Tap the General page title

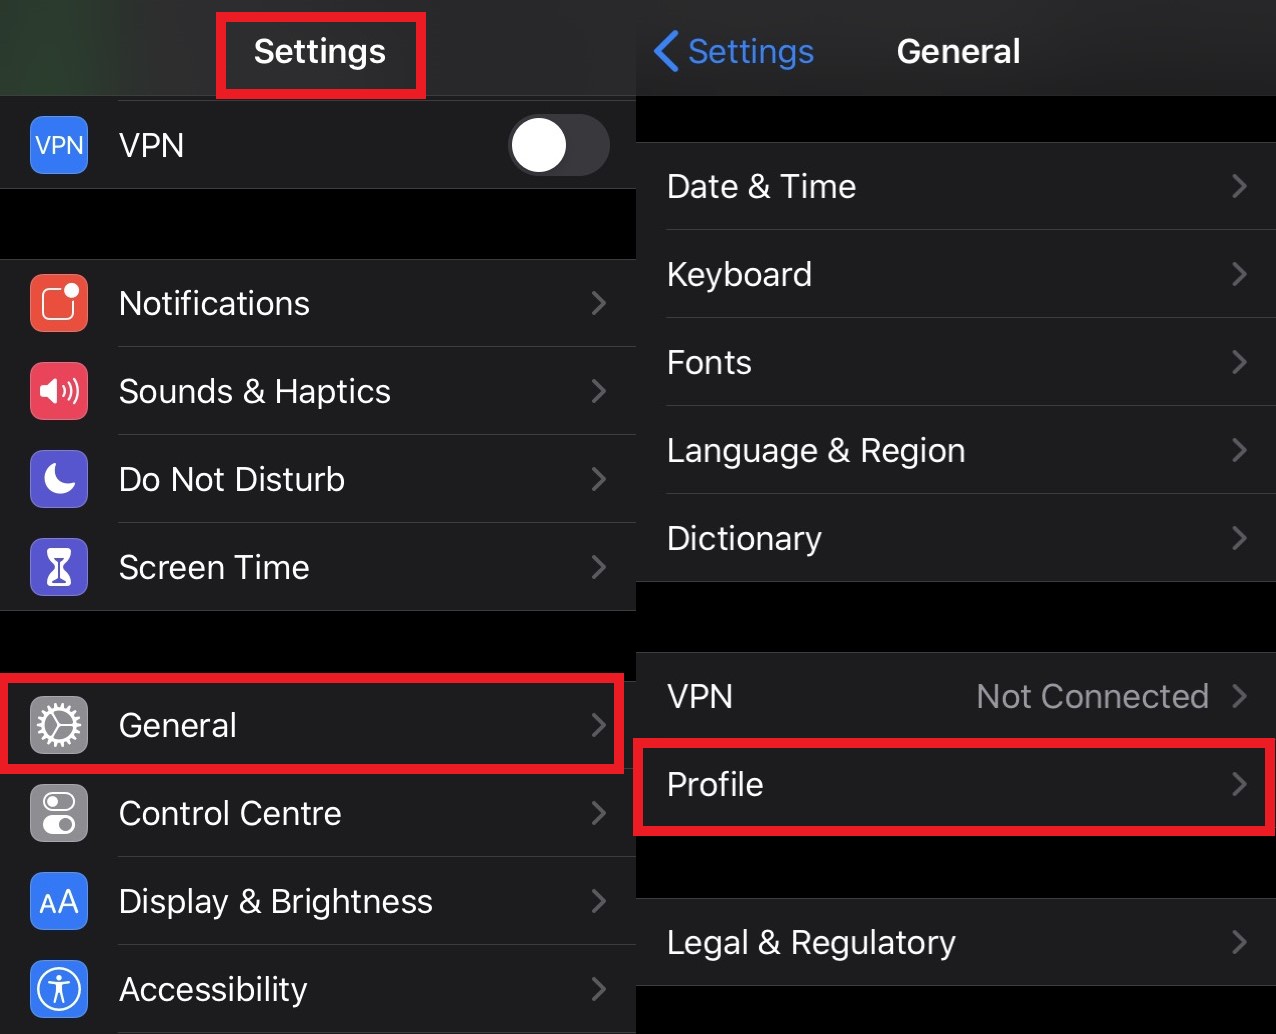click(958, 51)
